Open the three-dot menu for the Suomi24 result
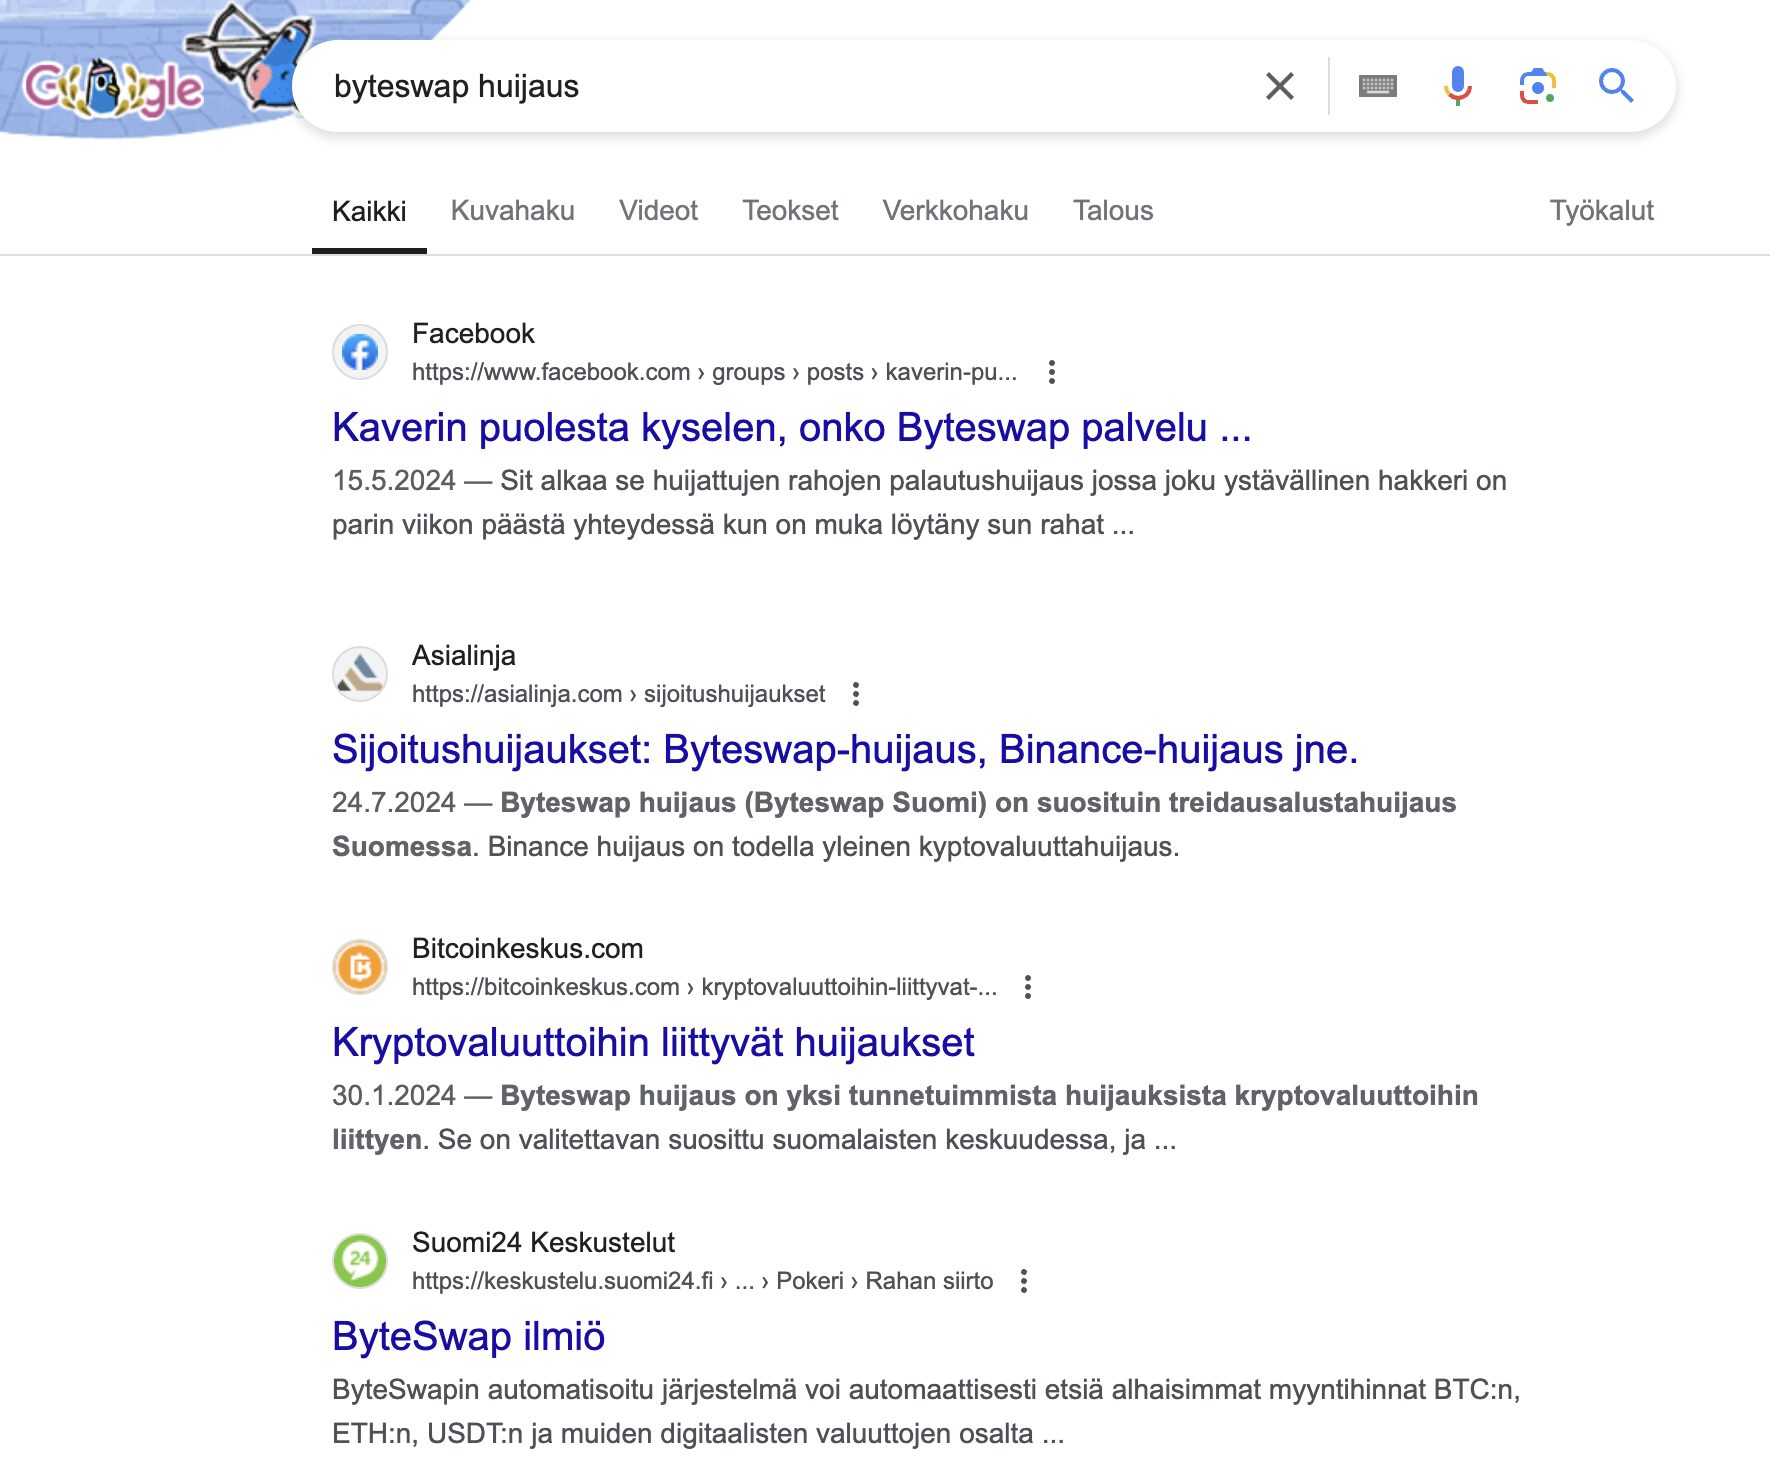This screenshot has height=1476, width=1770. 1024,1279
